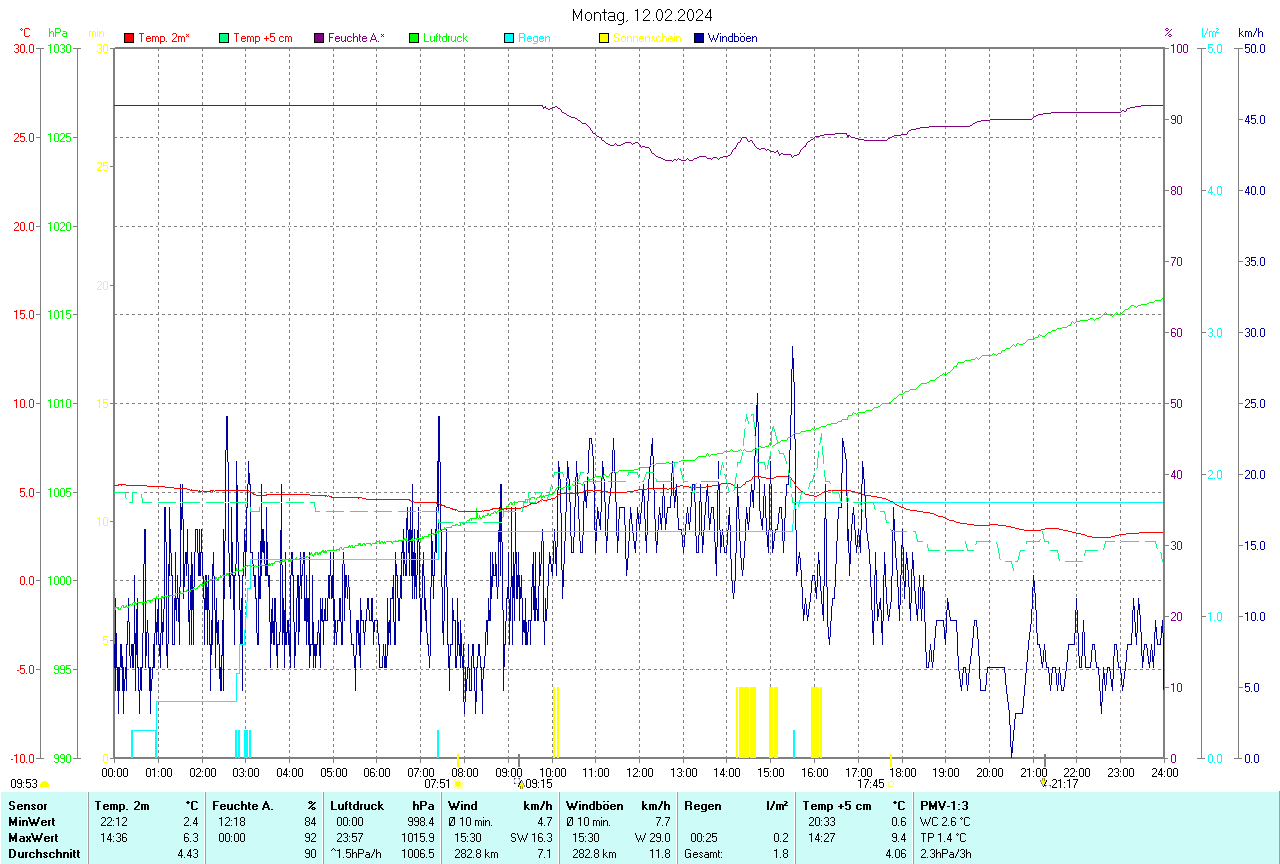Click the 'Gesamt:' rain total label

(704, 854)
